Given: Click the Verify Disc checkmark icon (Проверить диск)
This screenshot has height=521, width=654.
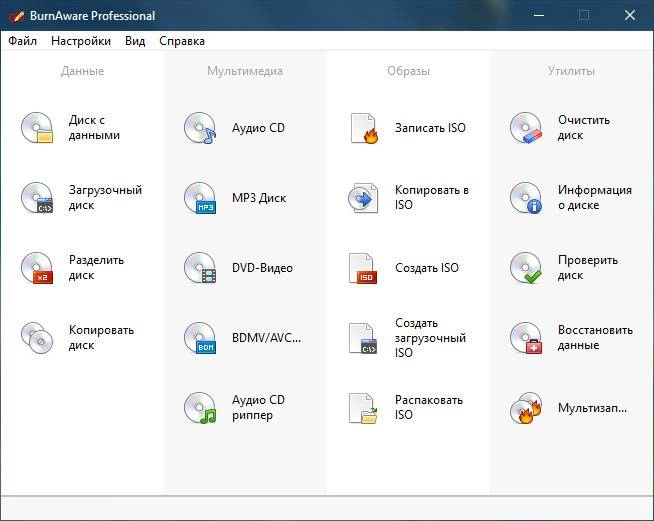Looking at the screenshot, I should [x=526, y=268].
